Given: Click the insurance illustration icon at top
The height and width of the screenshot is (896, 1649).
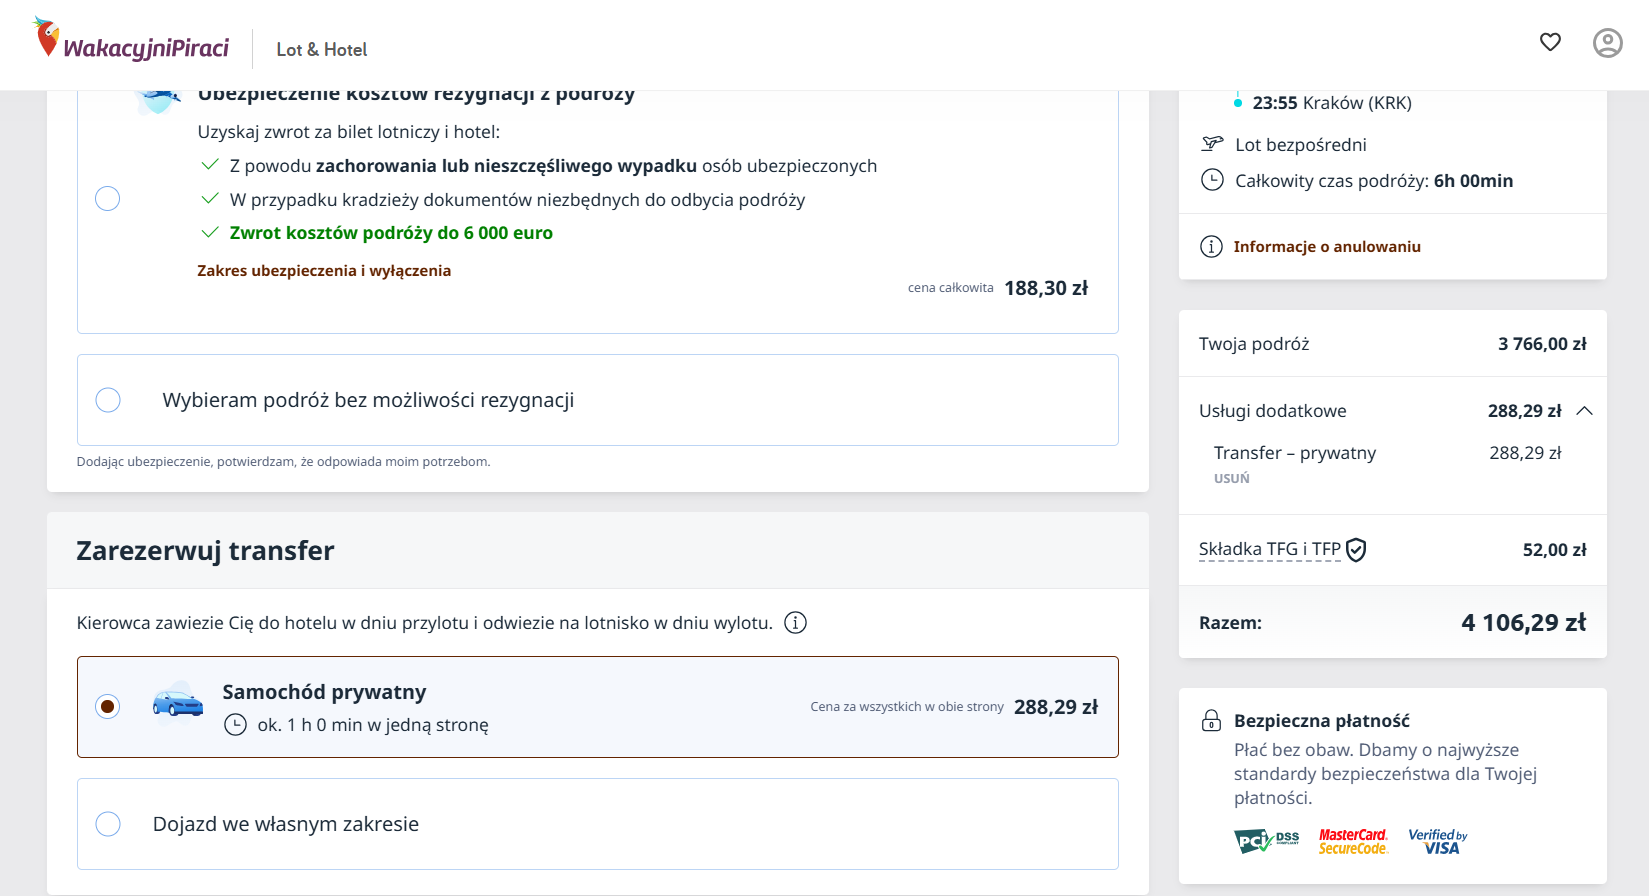Looking at the screenshot, I should point(157,100).
